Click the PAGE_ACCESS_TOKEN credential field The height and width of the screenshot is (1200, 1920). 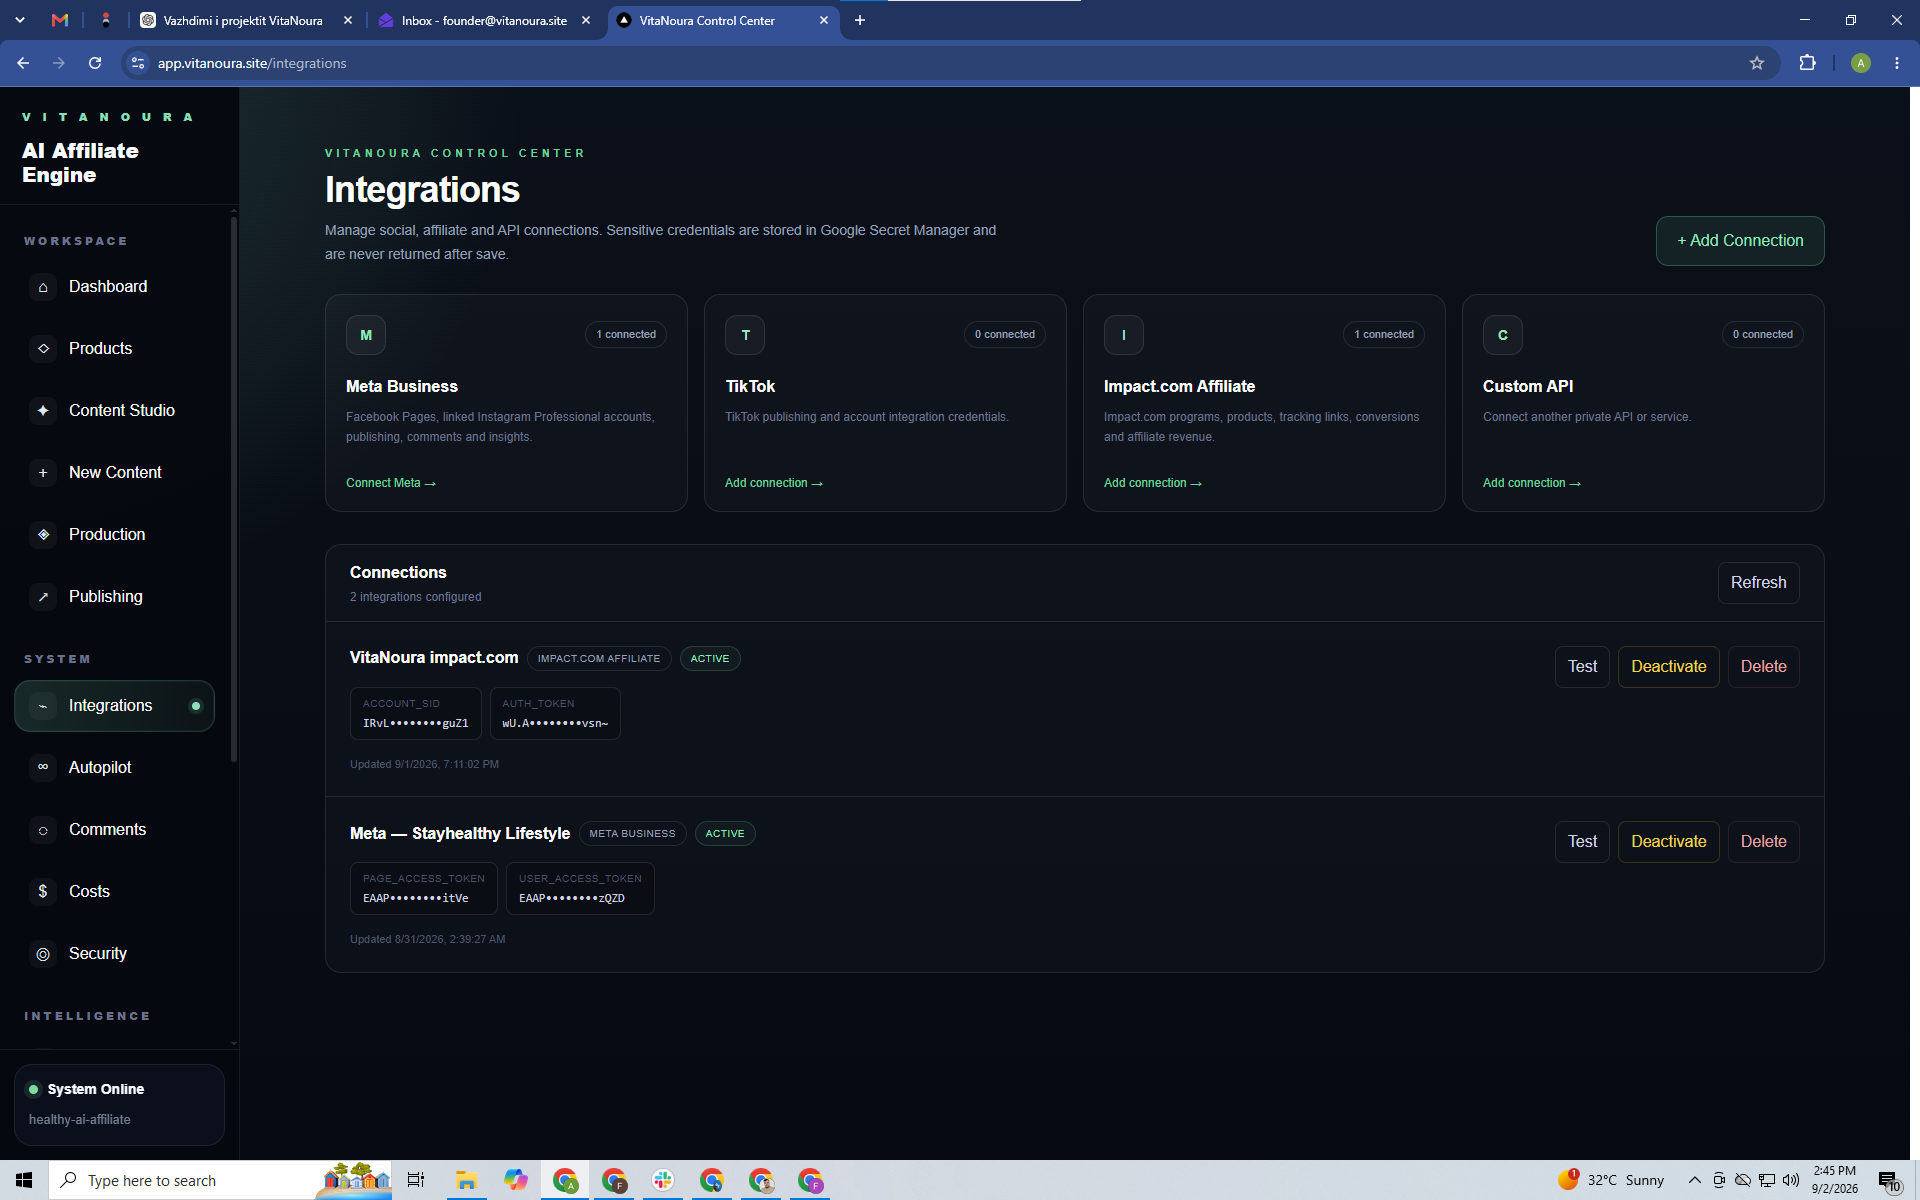[424, 888]
